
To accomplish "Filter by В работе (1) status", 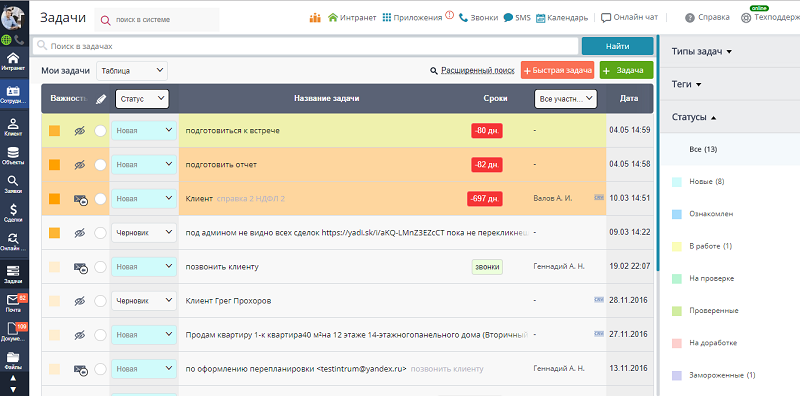I will pyautogui.click(x=710, y=246).
